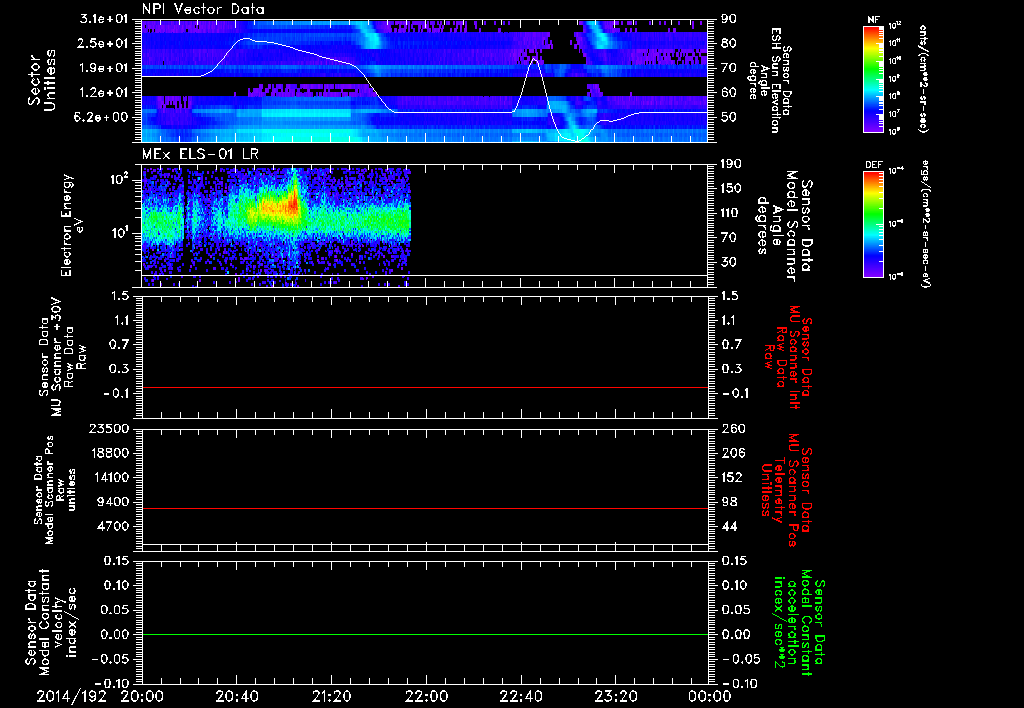Click the 260 telemetry axis tick

point(731,429)
